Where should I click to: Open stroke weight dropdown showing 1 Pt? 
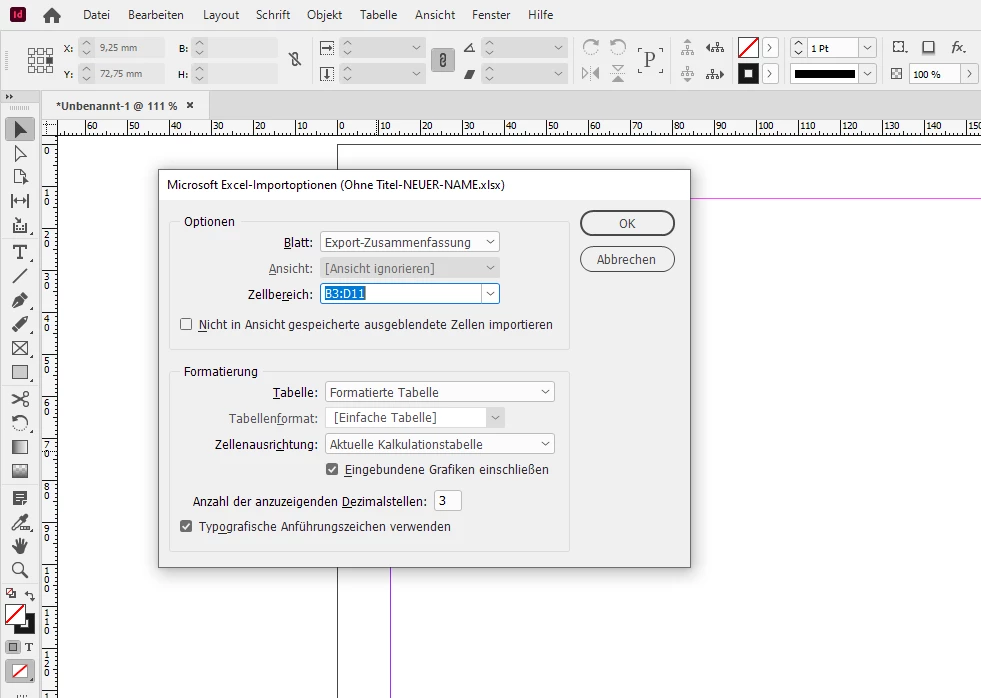pos(867,48)
